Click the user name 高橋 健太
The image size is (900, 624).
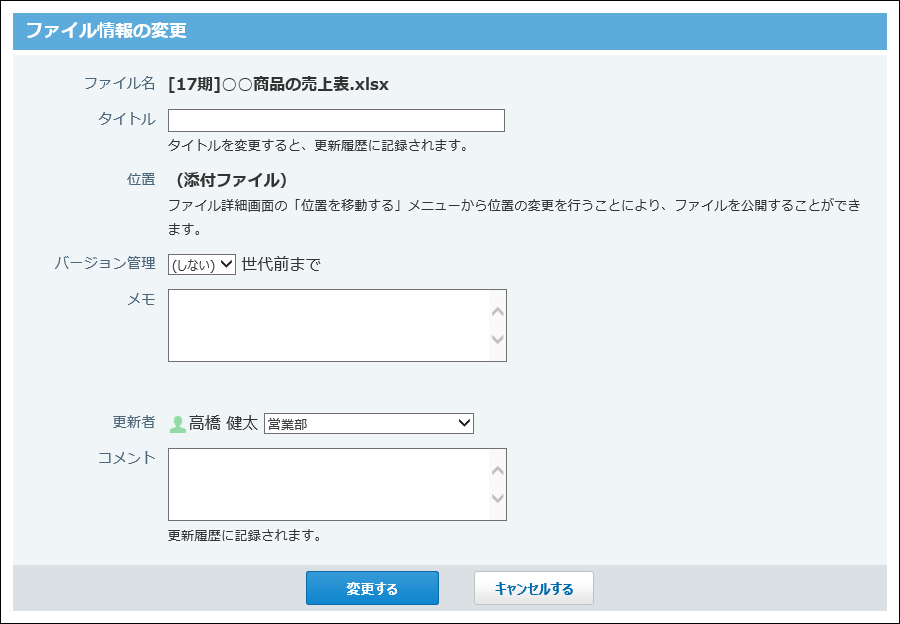[x=223, y=424]
